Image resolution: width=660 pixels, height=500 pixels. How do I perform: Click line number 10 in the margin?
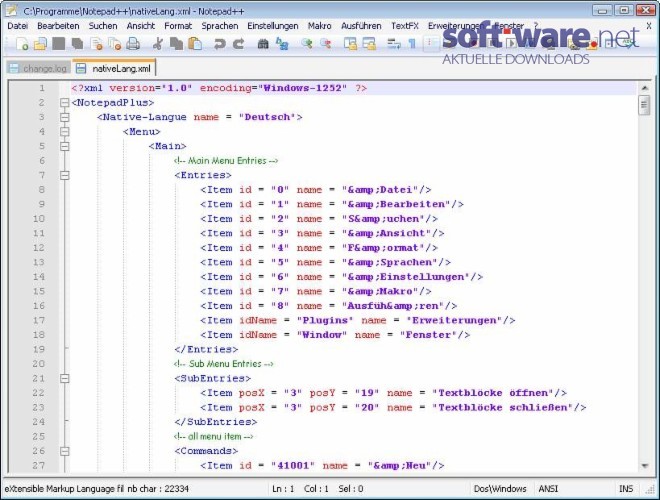pyautogui.click(x=39, y=219)
